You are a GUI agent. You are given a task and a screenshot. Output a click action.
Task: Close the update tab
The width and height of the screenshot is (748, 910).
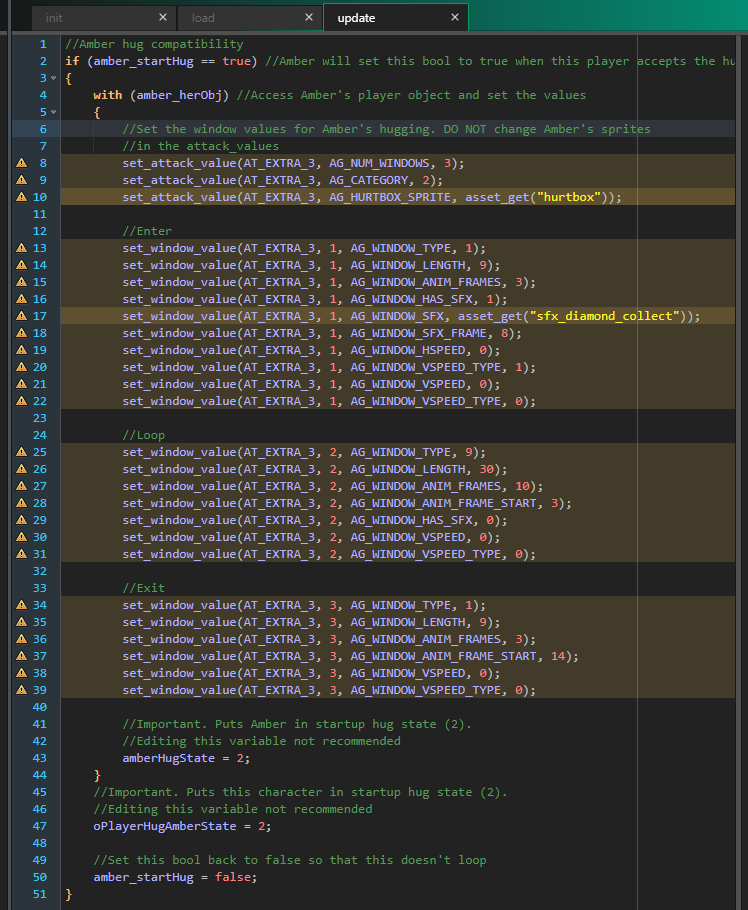point(456,18)
